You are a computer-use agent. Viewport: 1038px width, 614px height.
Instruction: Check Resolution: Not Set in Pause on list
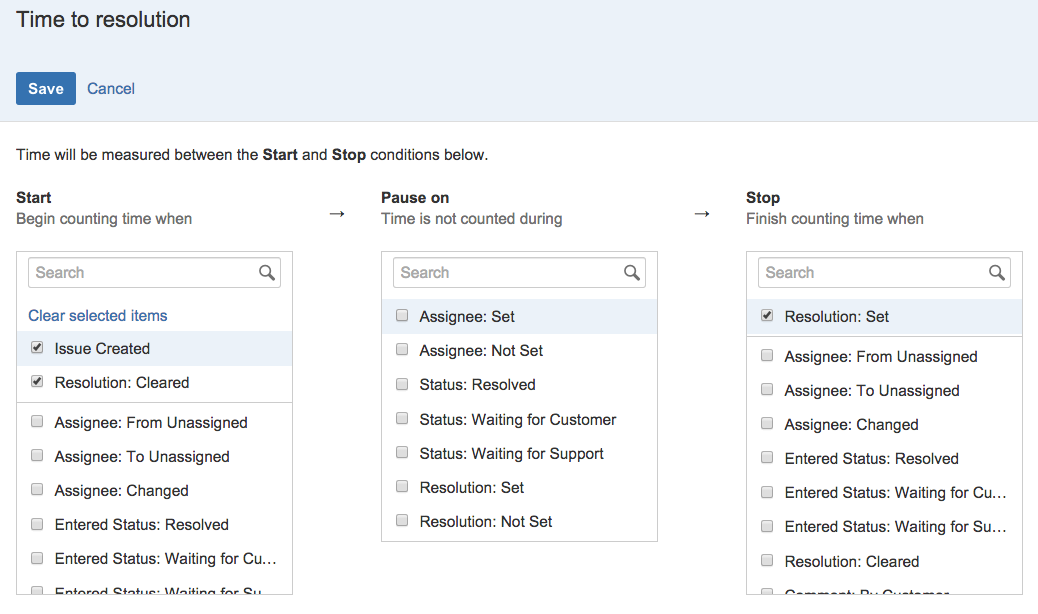tap(402, 521)
